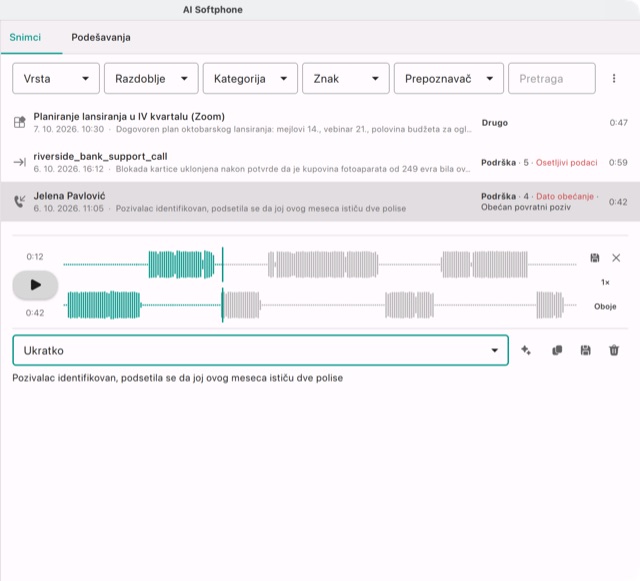Switch to the Snimci tab
Image resolution: width=640 pixels, height=581 pixels.
tap(25, 37)
